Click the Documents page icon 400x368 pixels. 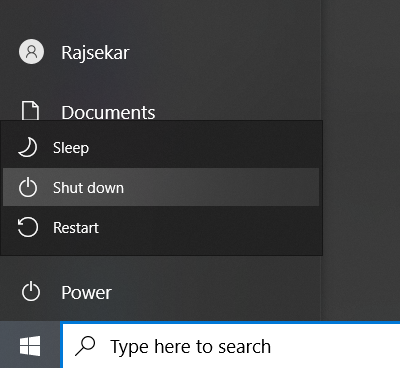30,110
